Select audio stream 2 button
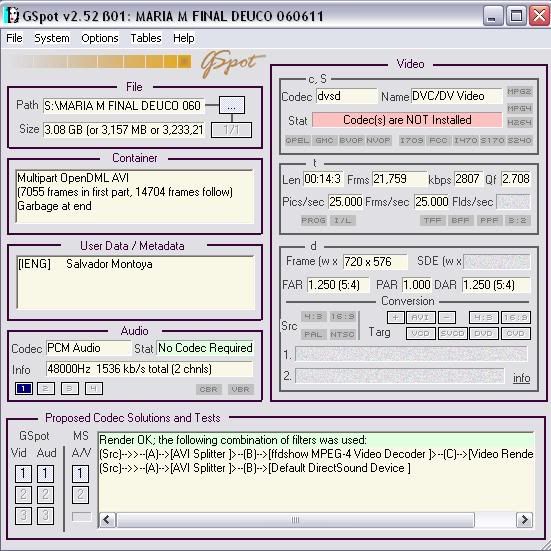This screenshot has height=551, width=551. pyautogui.click(x=46, y=389)
